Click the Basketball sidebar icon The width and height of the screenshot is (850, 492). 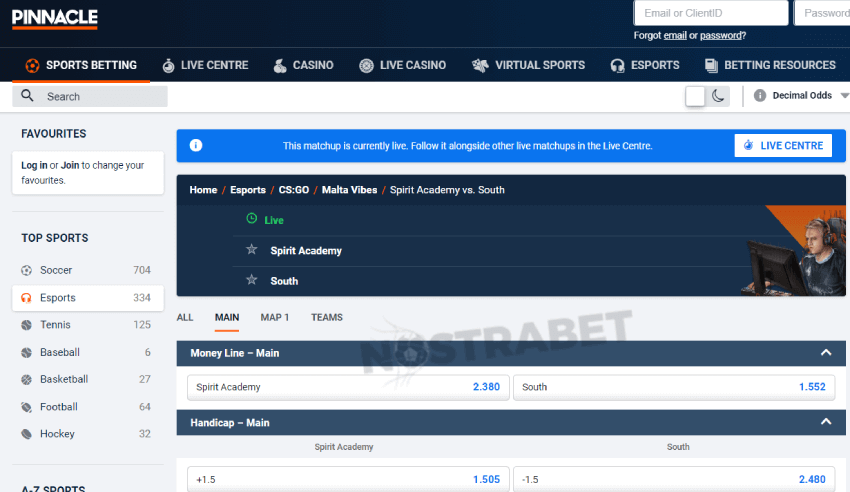tap(26, 379)
